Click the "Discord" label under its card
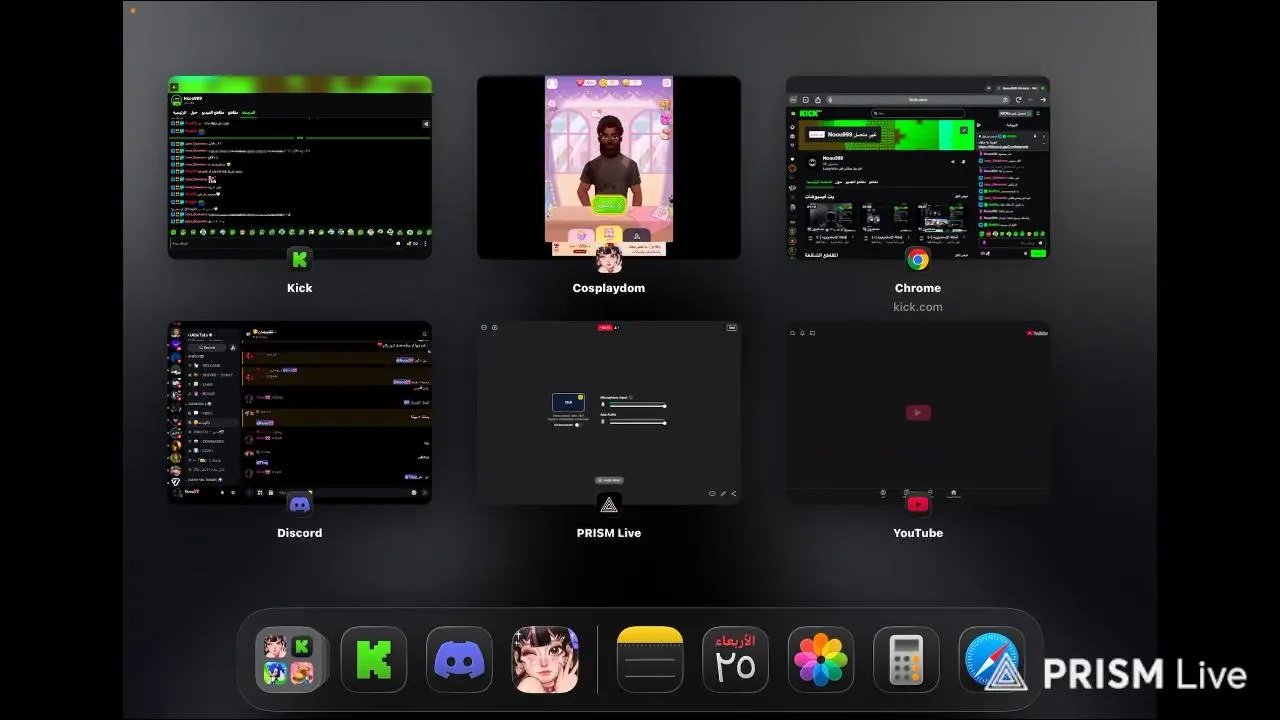1280x720 pixels. coord(300,533)
